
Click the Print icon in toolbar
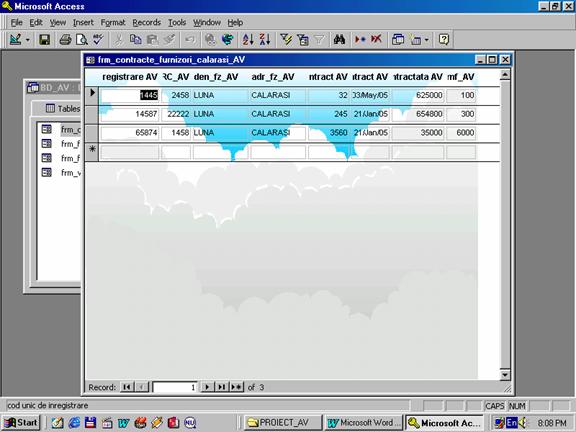point(65,39)
